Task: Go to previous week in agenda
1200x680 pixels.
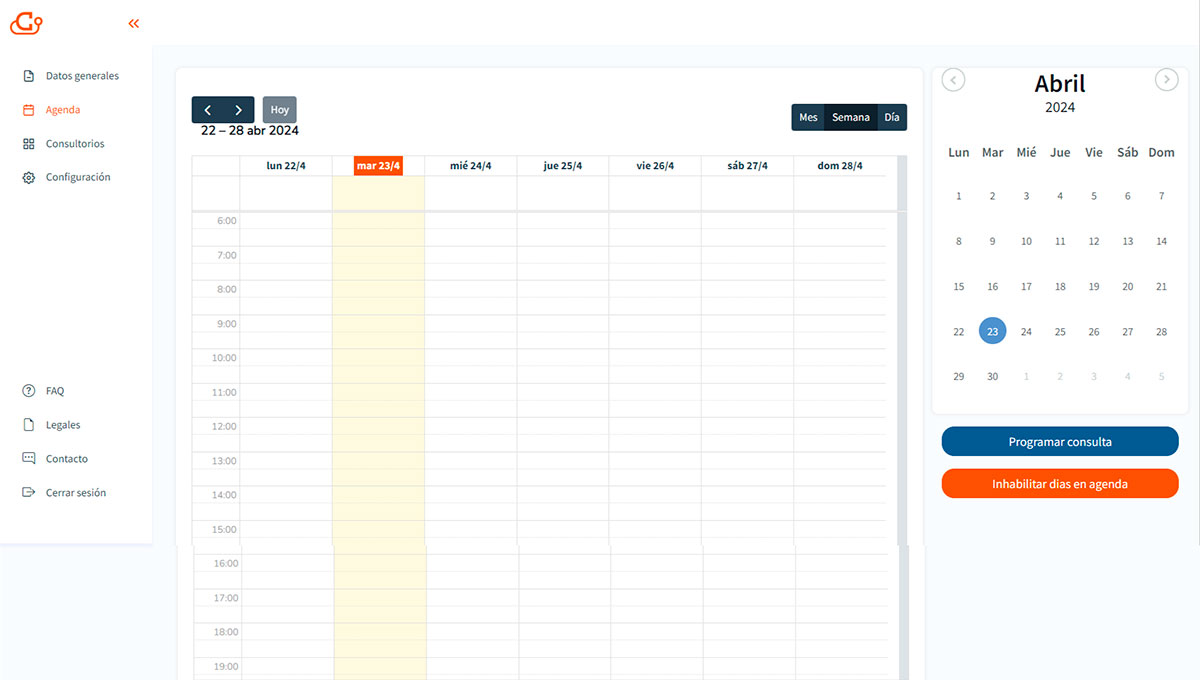Action: click(x=207, y=110)
